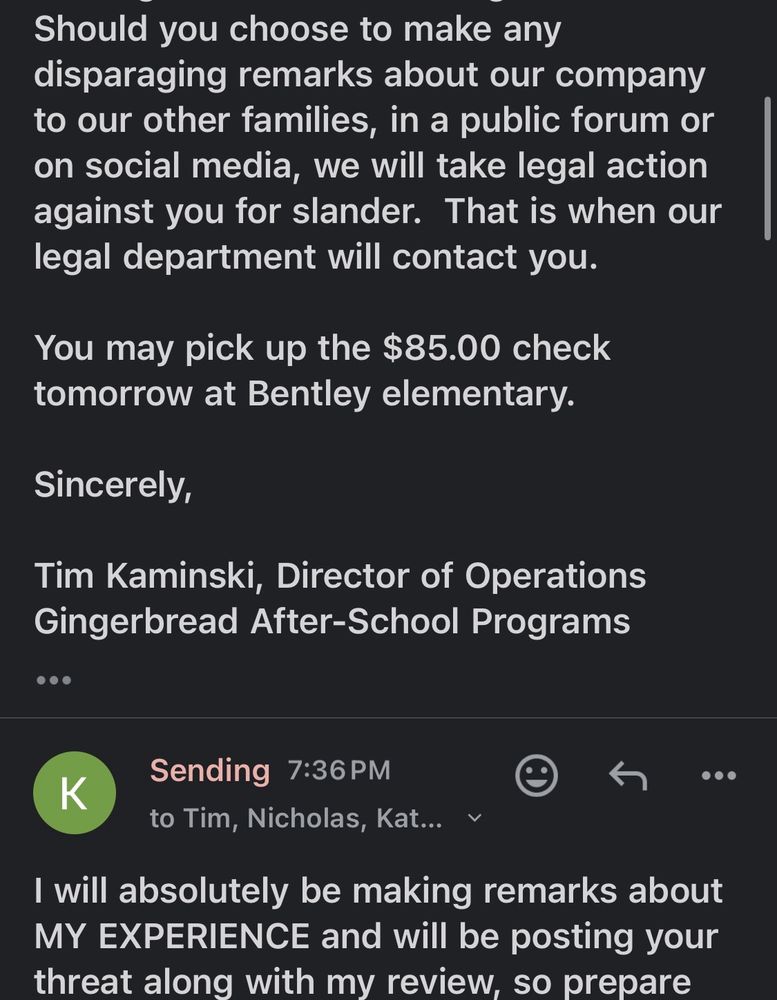Screen dimensions: 777x1000
Task: Tap the reply arrow icon
Action: [x=628, y=775]
